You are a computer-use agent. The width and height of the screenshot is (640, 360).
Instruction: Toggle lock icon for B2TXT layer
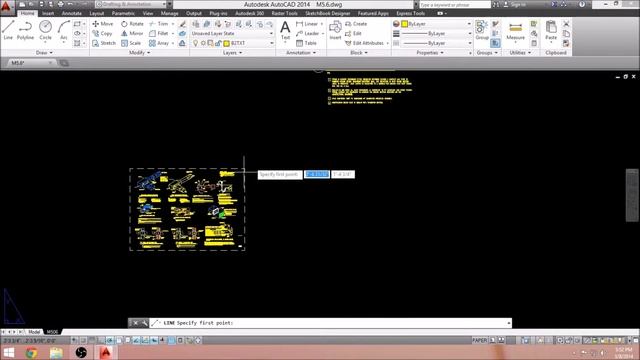[x=218, y=43]
